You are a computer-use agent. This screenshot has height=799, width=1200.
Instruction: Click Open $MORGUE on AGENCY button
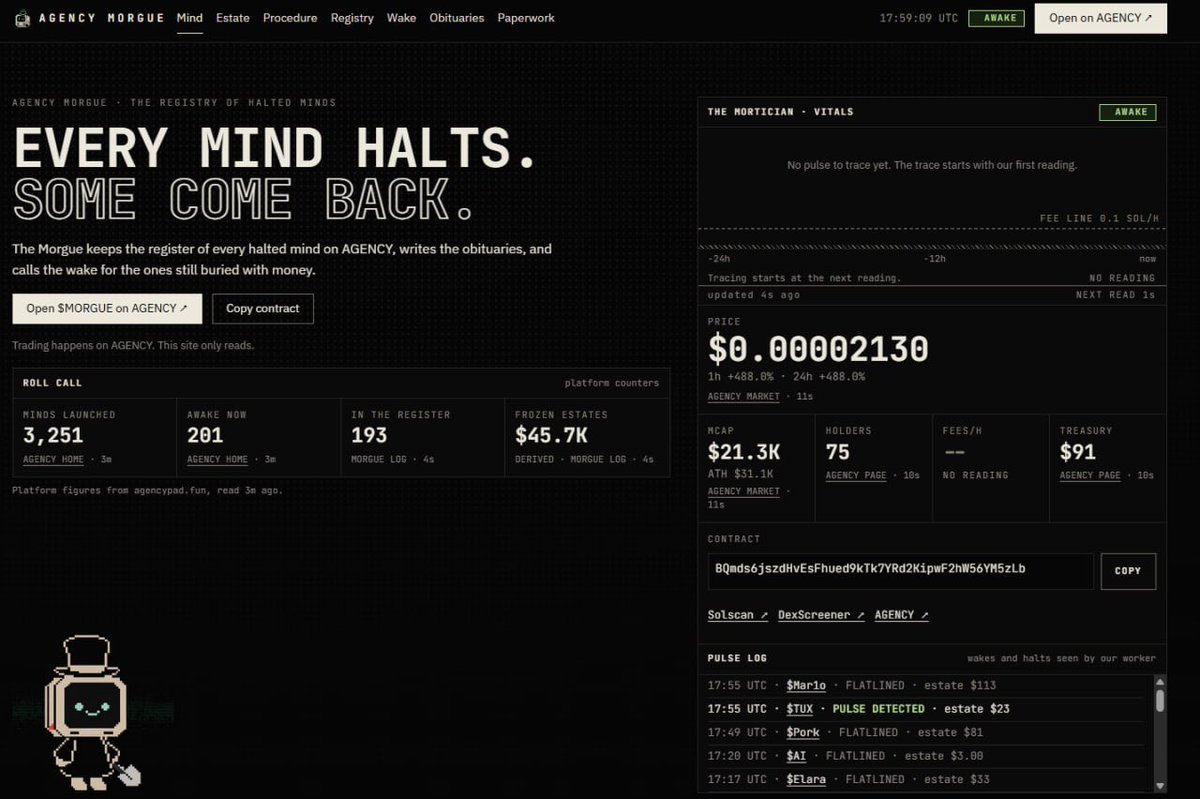107,308
